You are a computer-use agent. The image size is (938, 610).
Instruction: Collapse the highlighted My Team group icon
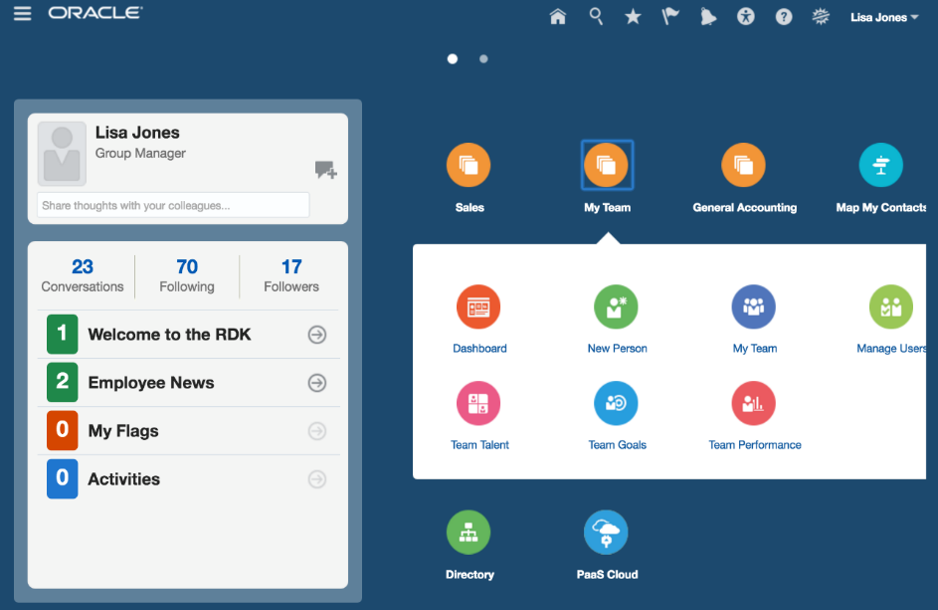point(607,165)
